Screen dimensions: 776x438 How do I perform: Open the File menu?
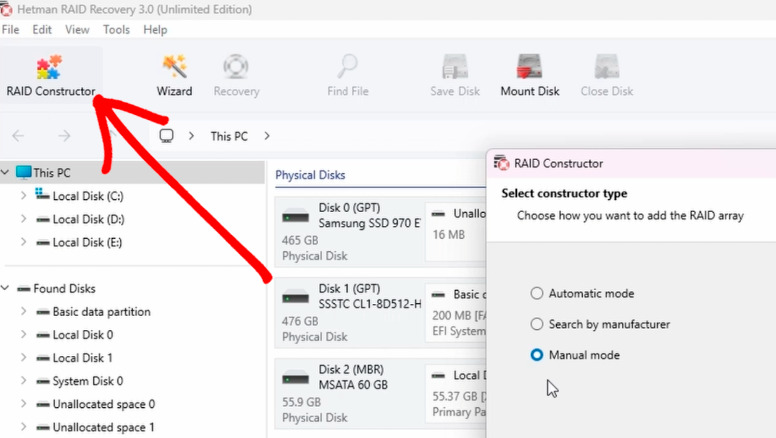(10, 30)
